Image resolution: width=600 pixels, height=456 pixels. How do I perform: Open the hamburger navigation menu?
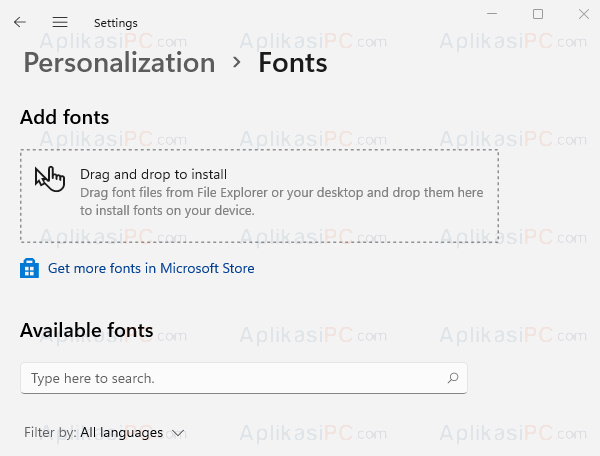tap(60, 22)
